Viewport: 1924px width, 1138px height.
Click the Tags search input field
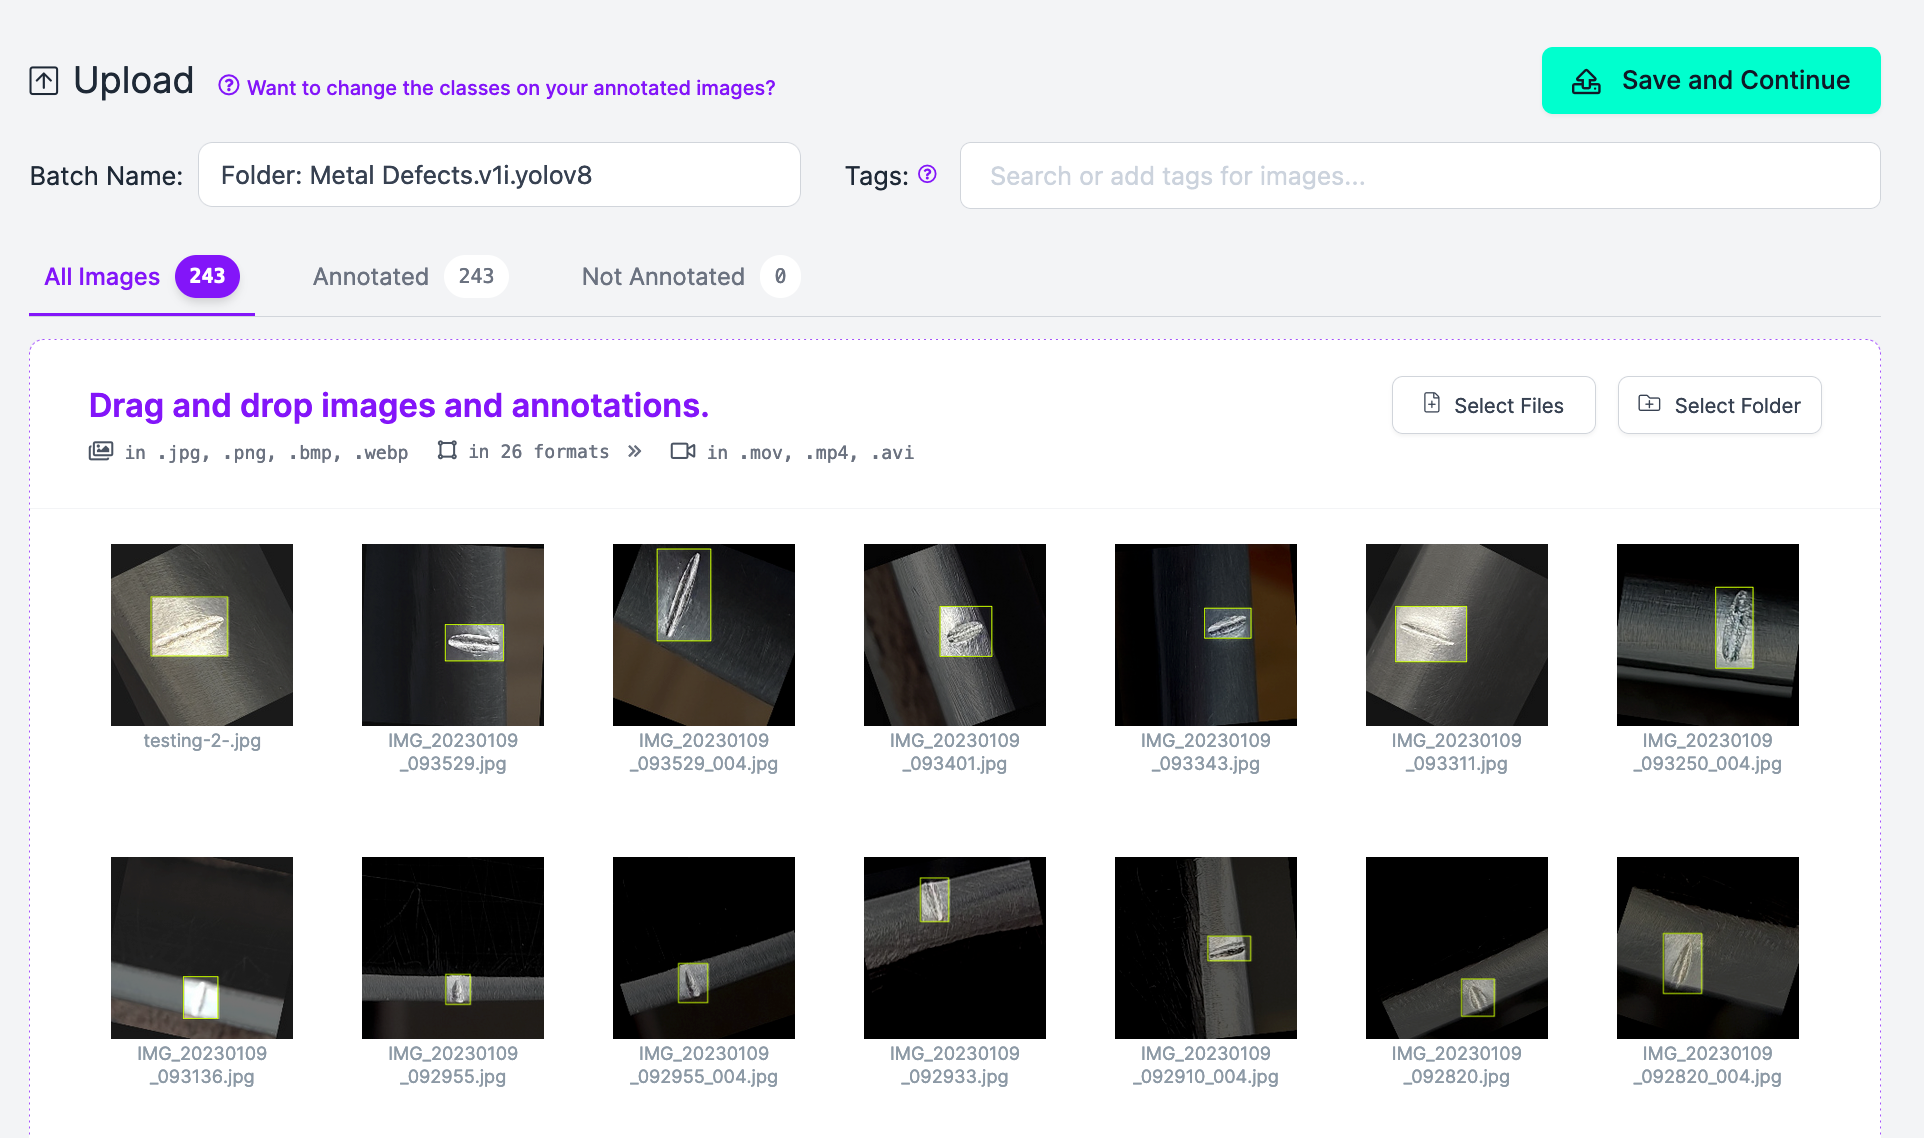1419,176
